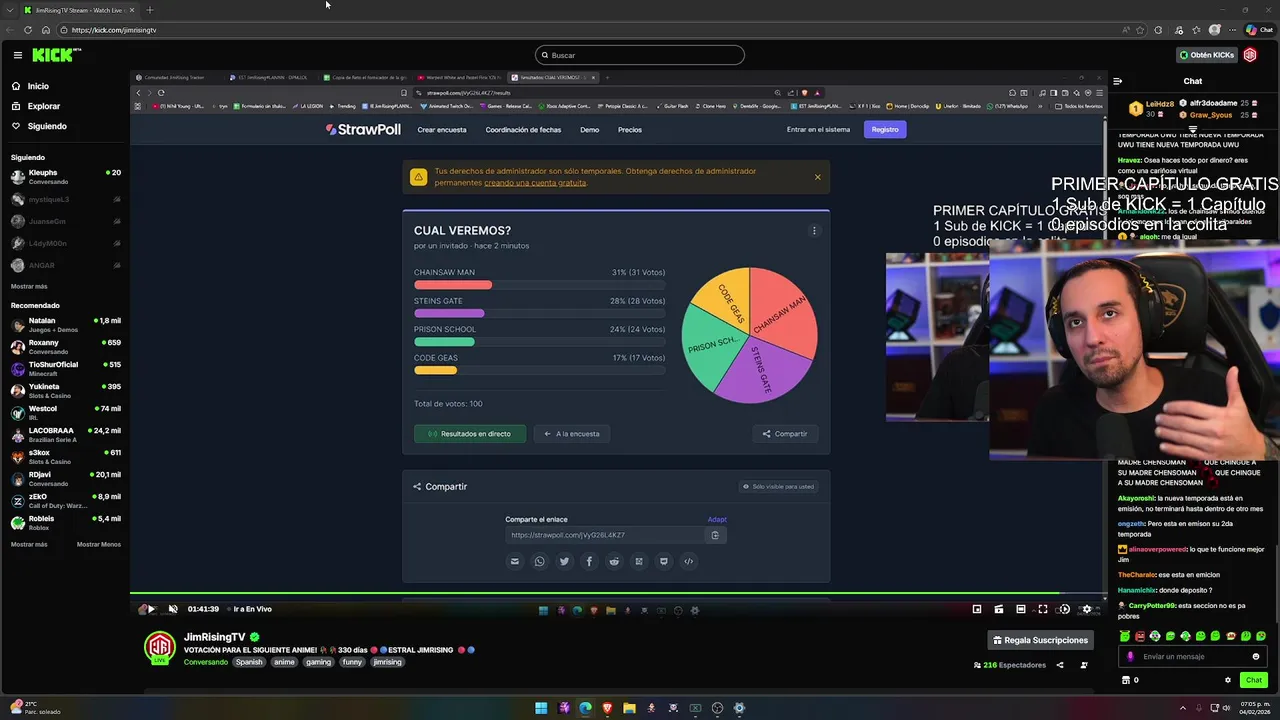The height and width of the screenshot is (720, 1280).
Task: Select the Spanish tag
Action: click(249, 662)
